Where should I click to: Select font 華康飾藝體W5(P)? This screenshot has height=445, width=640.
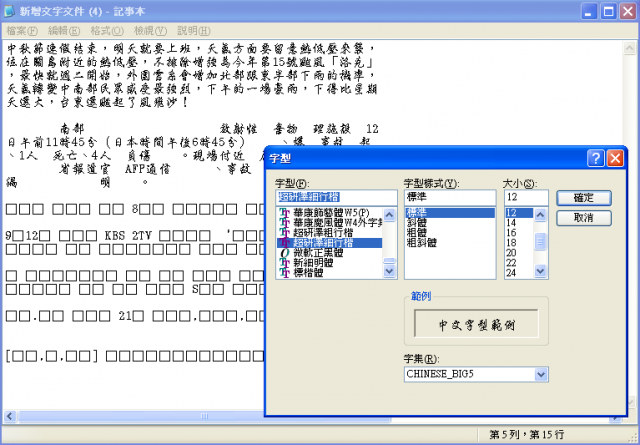tap(331, 213)
